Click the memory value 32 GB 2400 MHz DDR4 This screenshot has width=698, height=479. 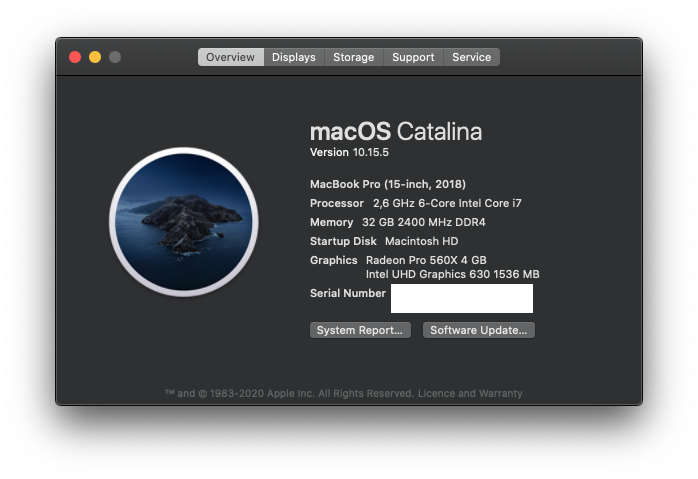424,222
